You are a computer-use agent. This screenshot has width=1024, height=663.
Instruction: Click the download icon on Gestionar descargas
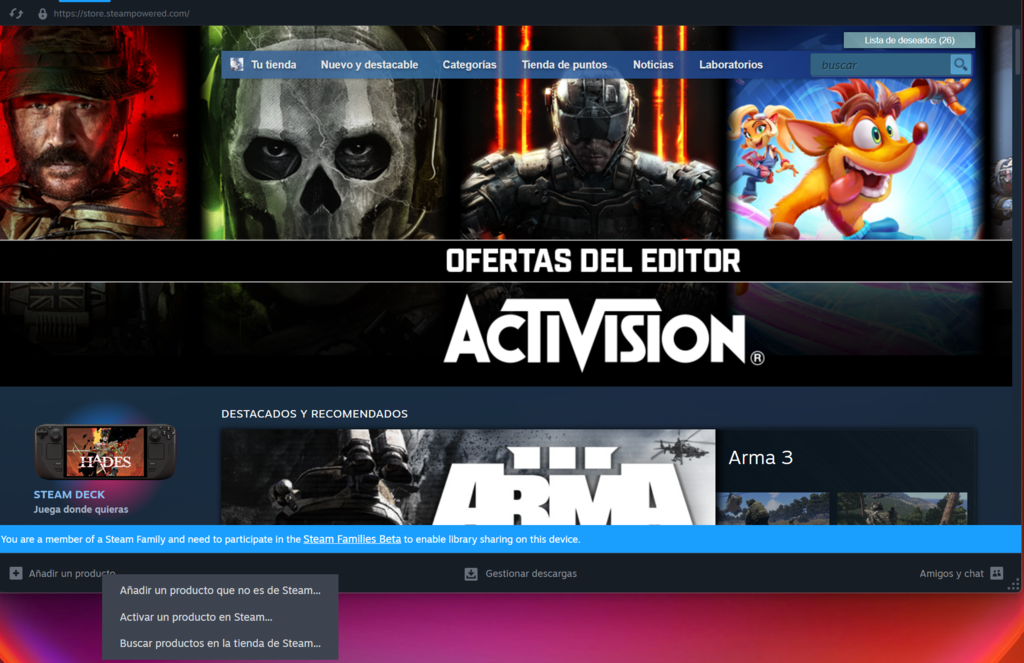pyautogui.click(x=470, y=573)
